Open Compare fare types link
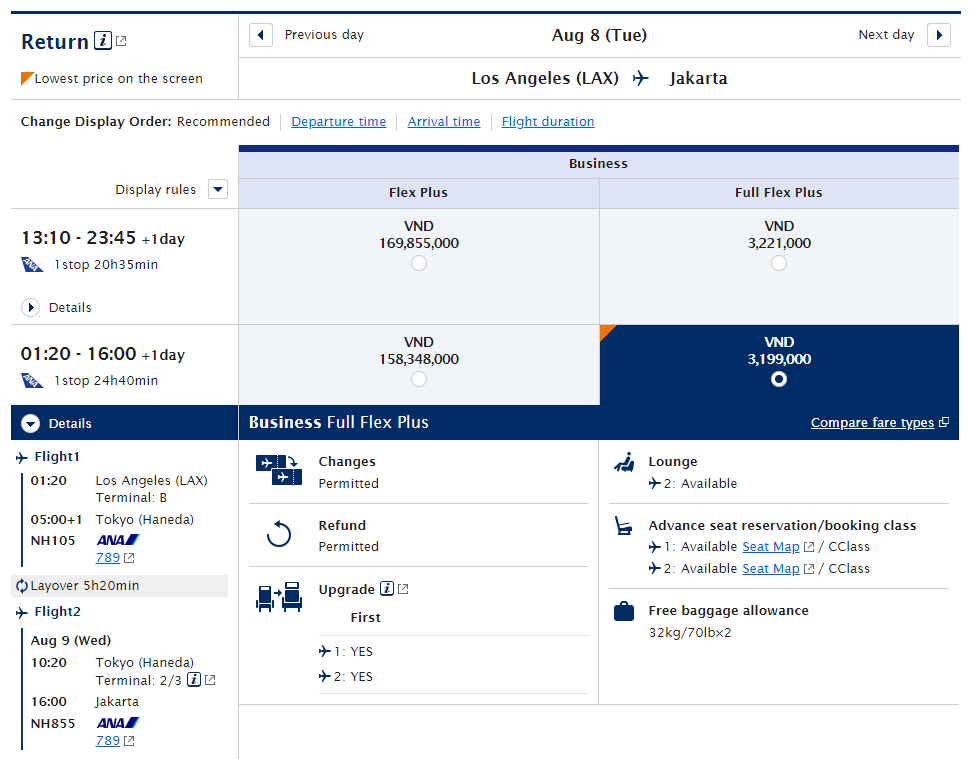 tap(872, 423)
